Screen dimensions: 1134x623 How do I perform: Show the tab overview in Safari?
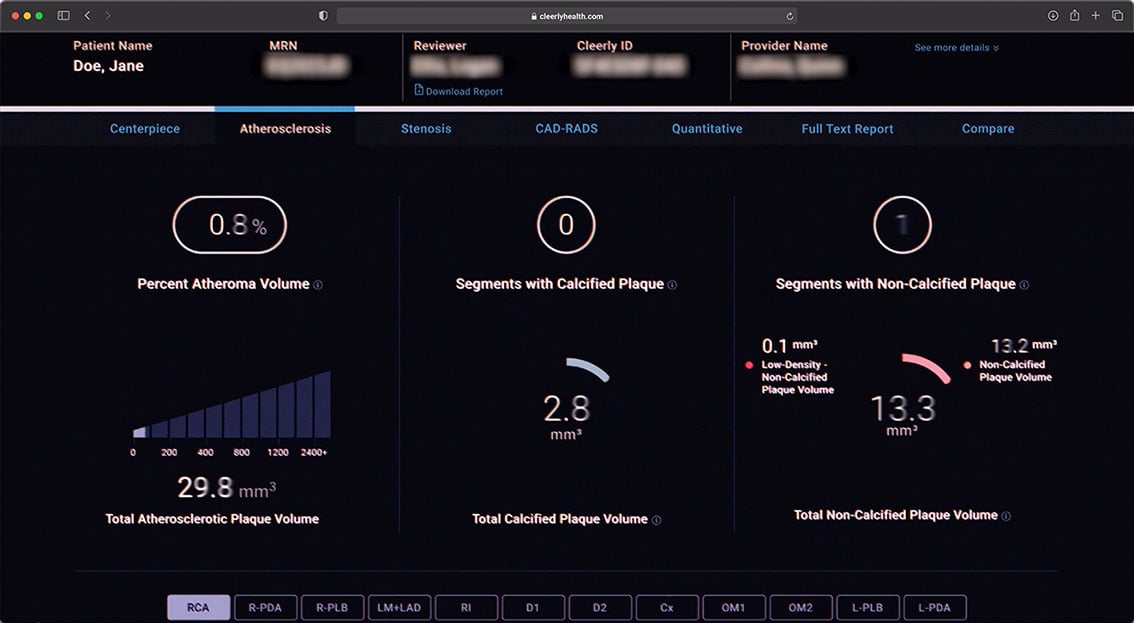click(x=1117, y=16)
